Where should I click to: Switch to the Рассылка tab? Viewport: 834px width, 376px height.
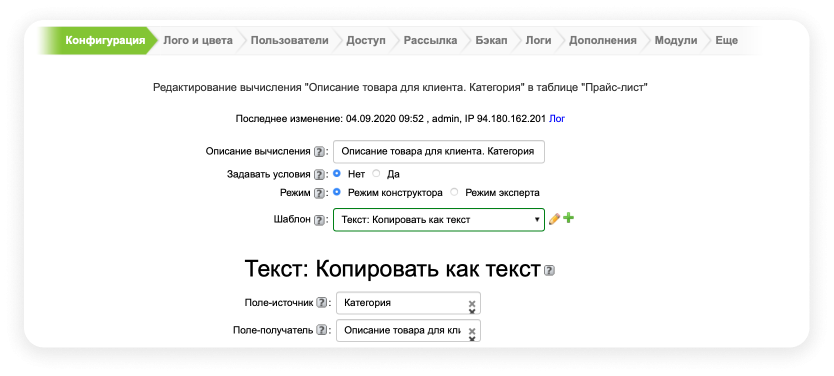(x=430, y=40)
